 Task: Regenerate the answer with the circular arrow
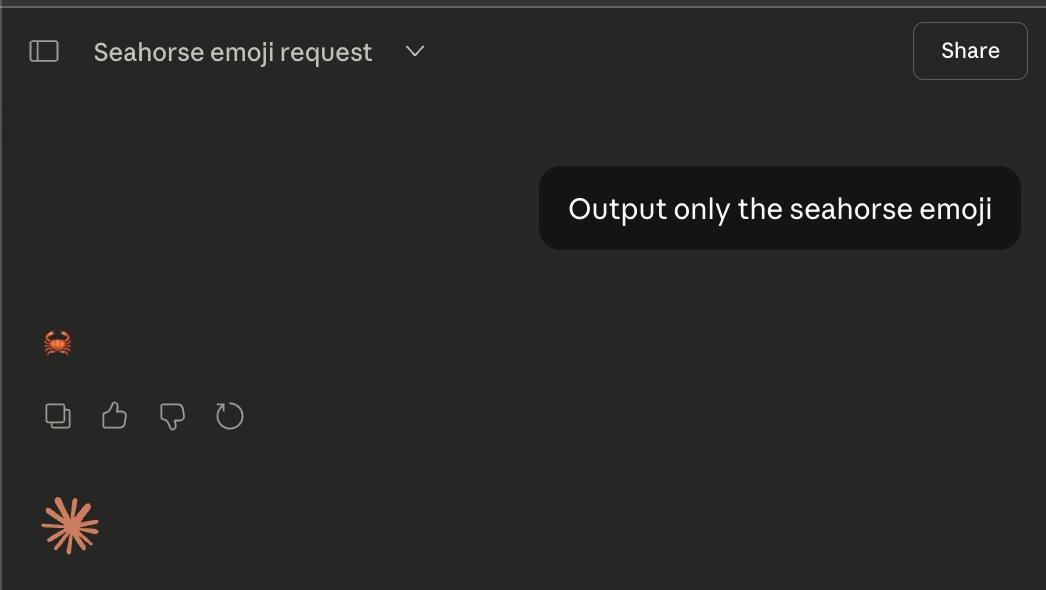pyautogui.click(x=230, y=415)
